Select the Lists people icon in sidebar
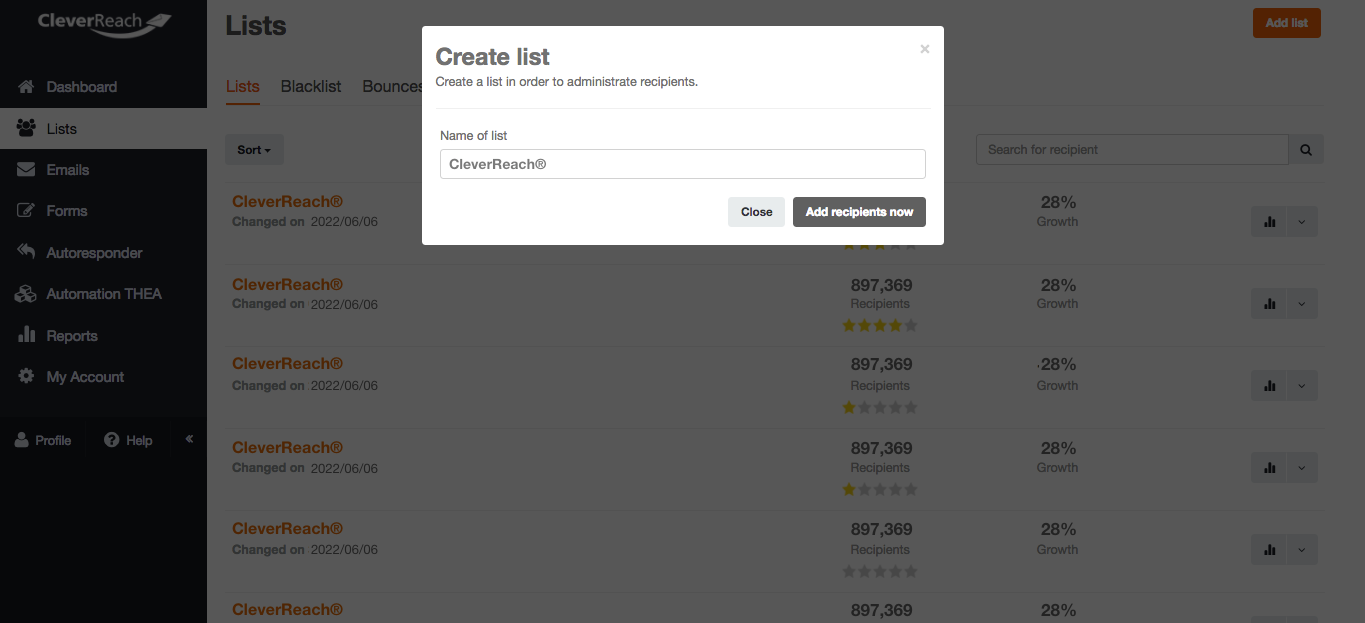 tap(27, 128)
